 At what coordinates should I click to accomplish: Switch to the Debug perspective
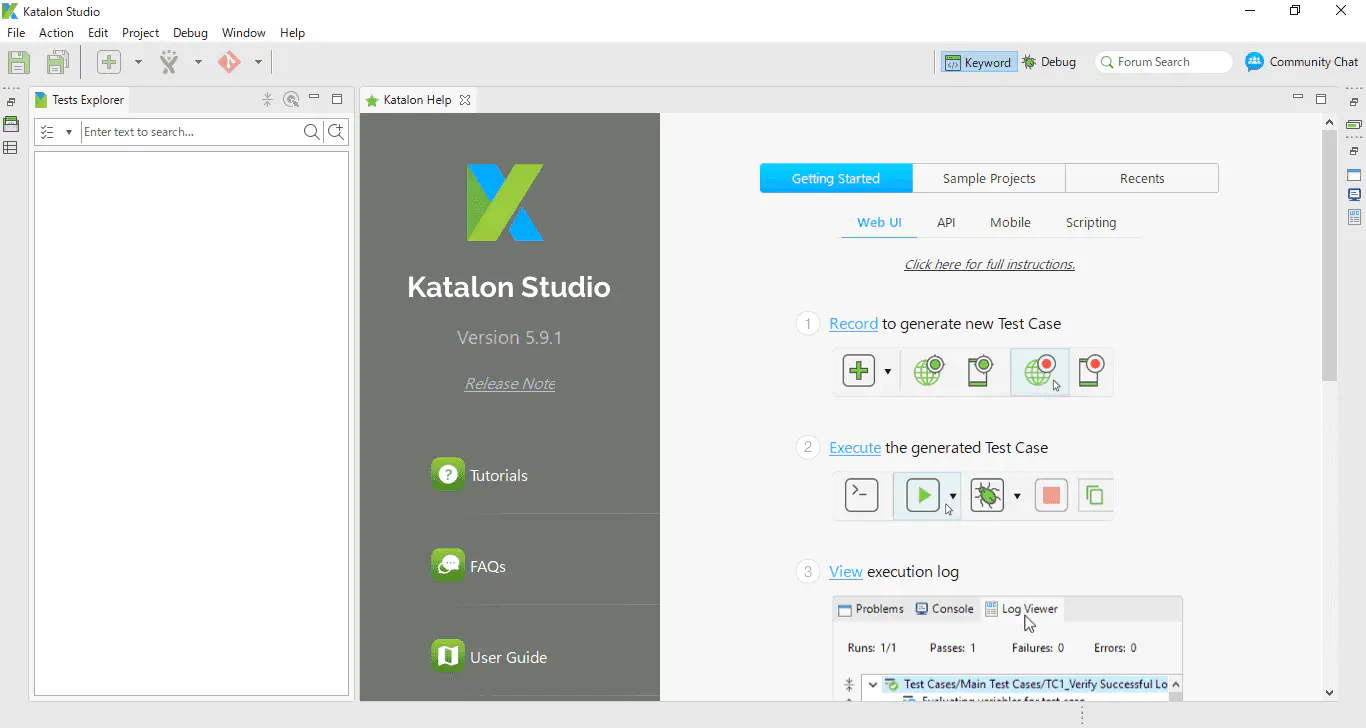(1049, 61)
